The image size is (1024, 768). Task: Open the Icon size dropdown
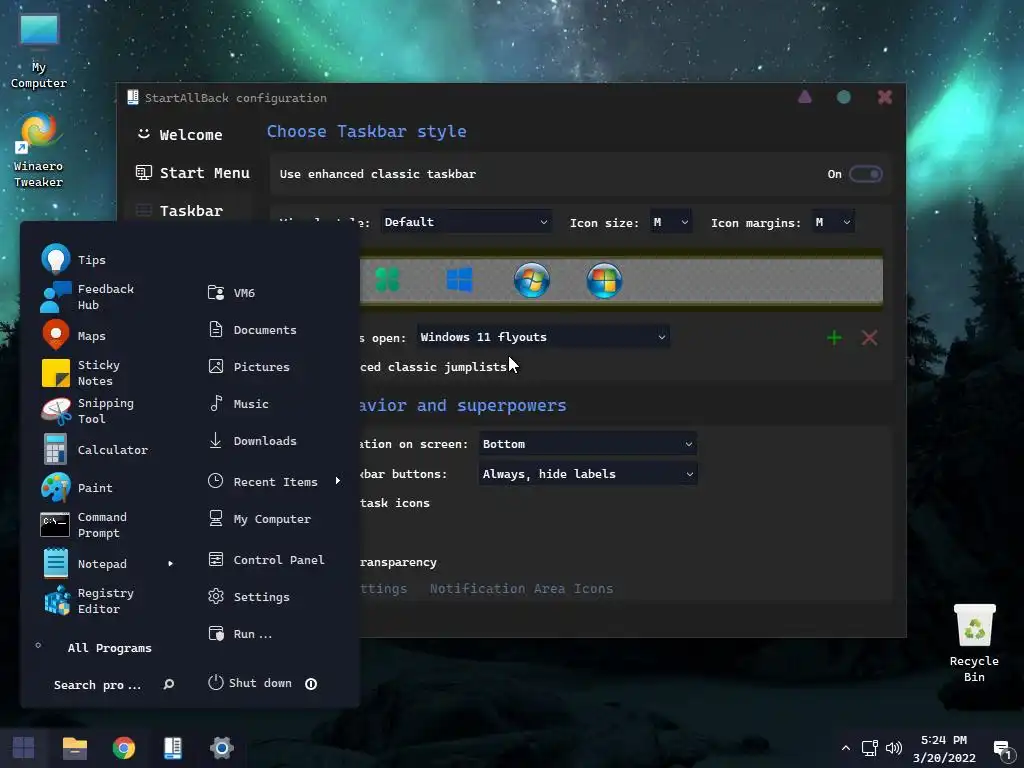tap(671, 222)
